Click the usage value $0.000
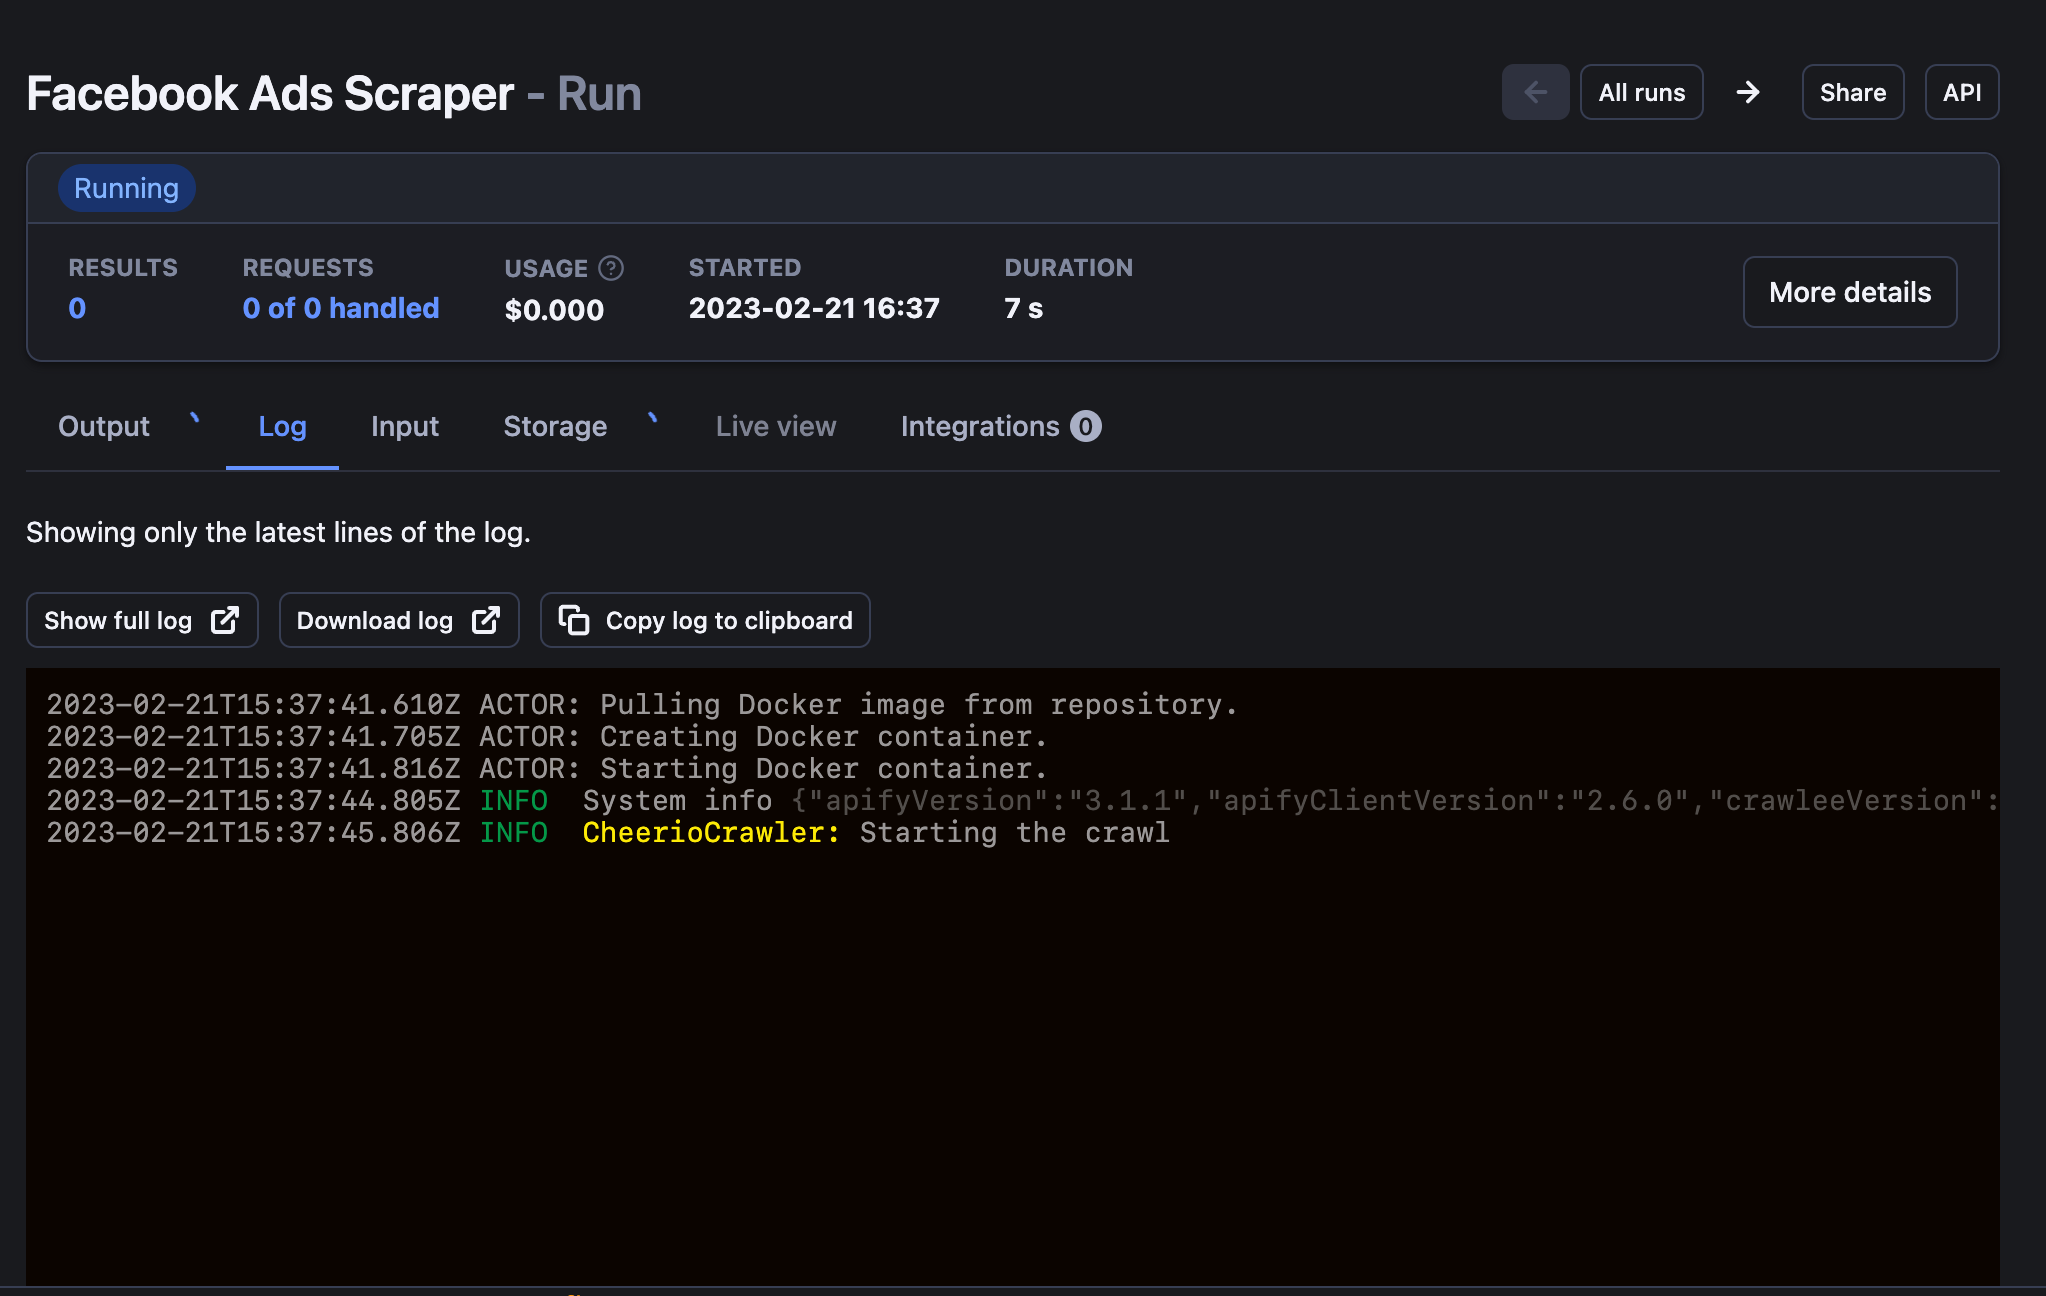The height and width of the screenshot is (1296, 2046). point(554,310)
